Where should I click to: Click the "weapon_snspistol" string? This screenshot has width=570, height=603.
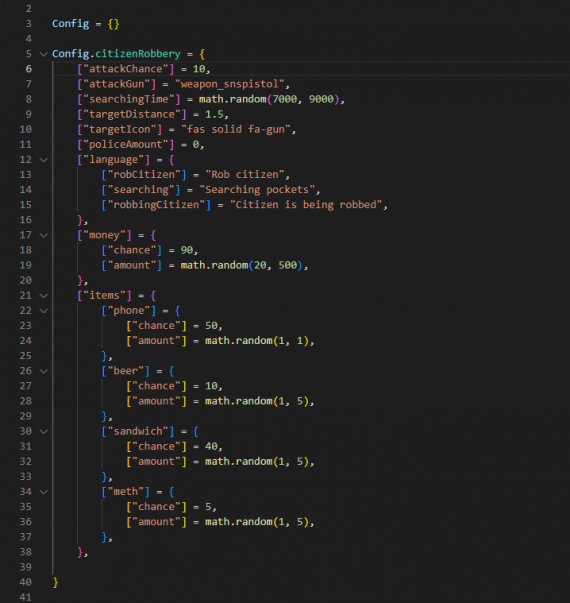click(229, 84)
